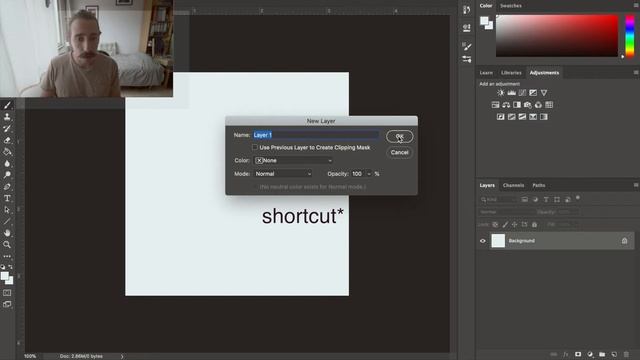This screenshot has width=640, height=360.
Task: Create new fill or adjustment layer
Action: coord(590,354)
